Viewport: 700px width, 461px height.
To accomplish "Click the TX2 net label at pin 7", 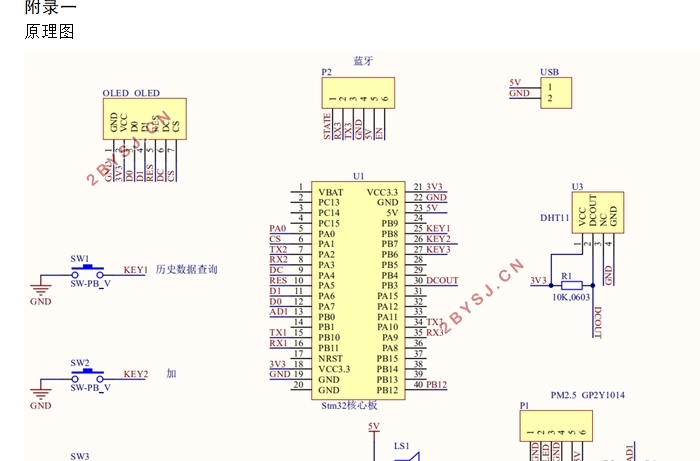I will [278, 249].
